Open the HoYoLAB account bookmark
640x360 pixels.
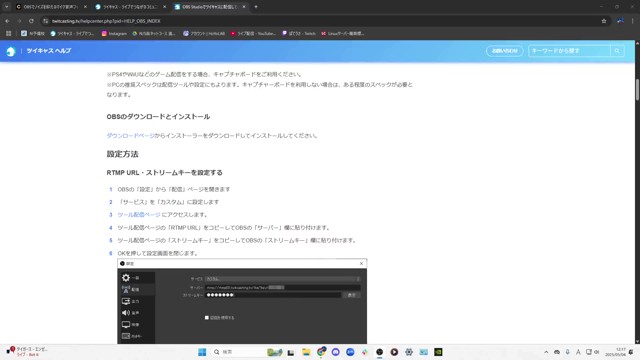204,33
